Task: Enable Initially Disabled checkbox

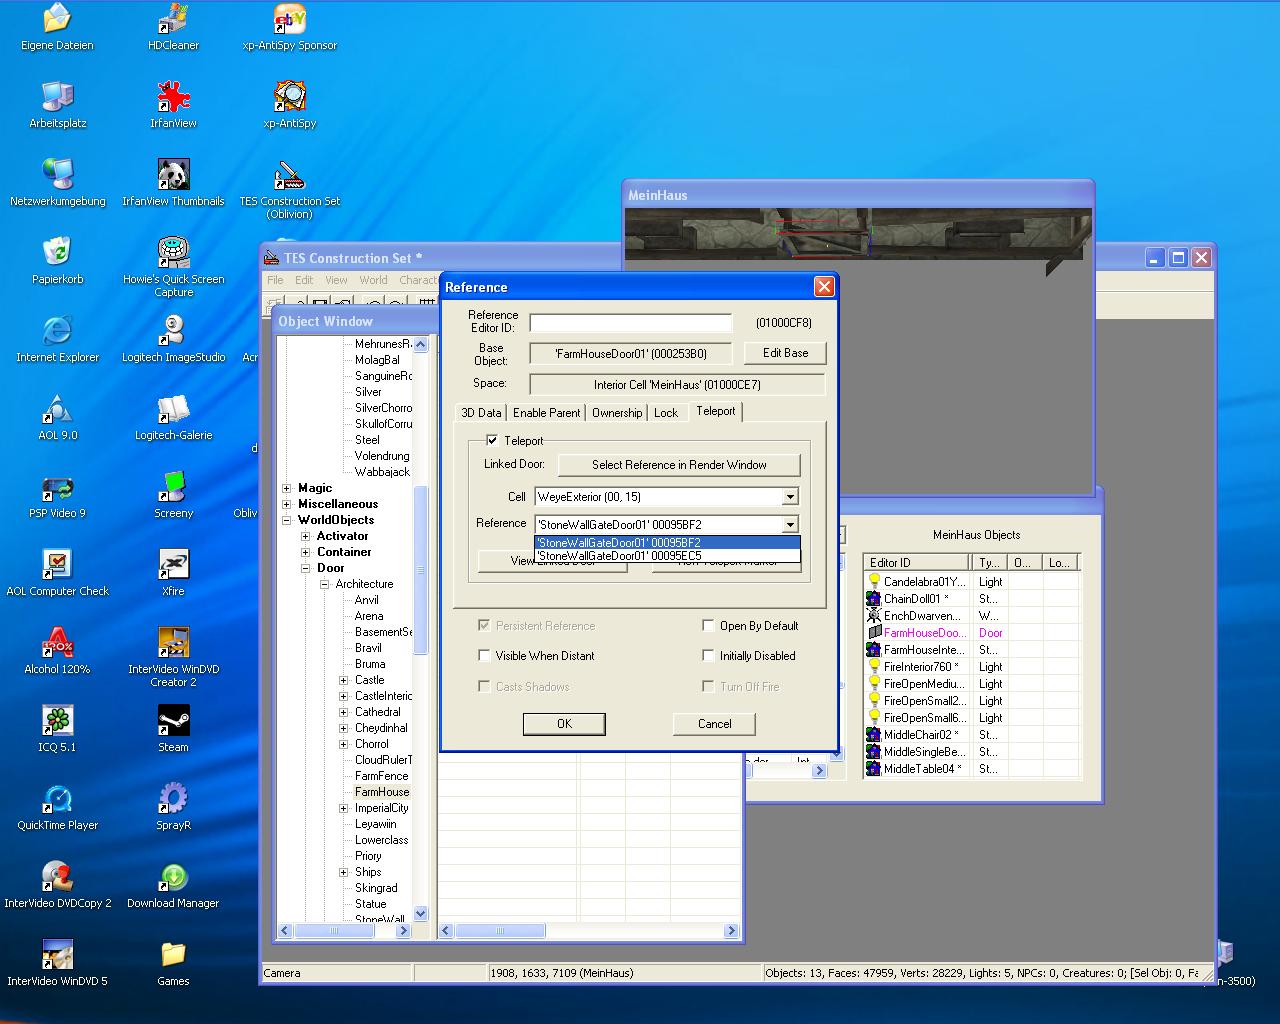Action: pos(709,656)
